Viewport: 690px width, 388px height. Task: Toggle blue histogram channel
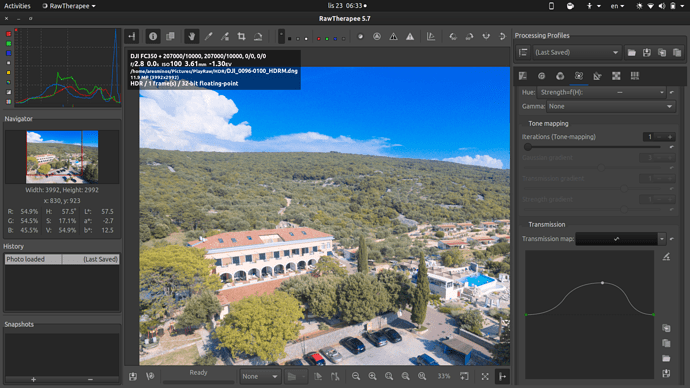coord(8,53)
